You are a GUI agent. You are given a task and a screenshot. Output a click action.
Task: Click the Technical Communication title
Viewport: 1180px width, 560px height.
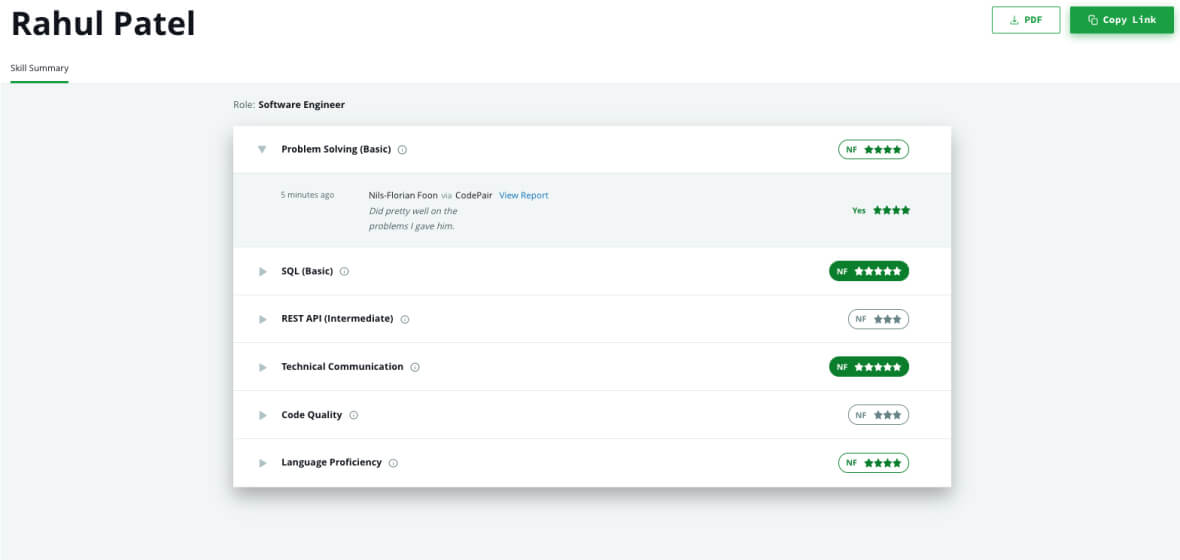[342, 367]
